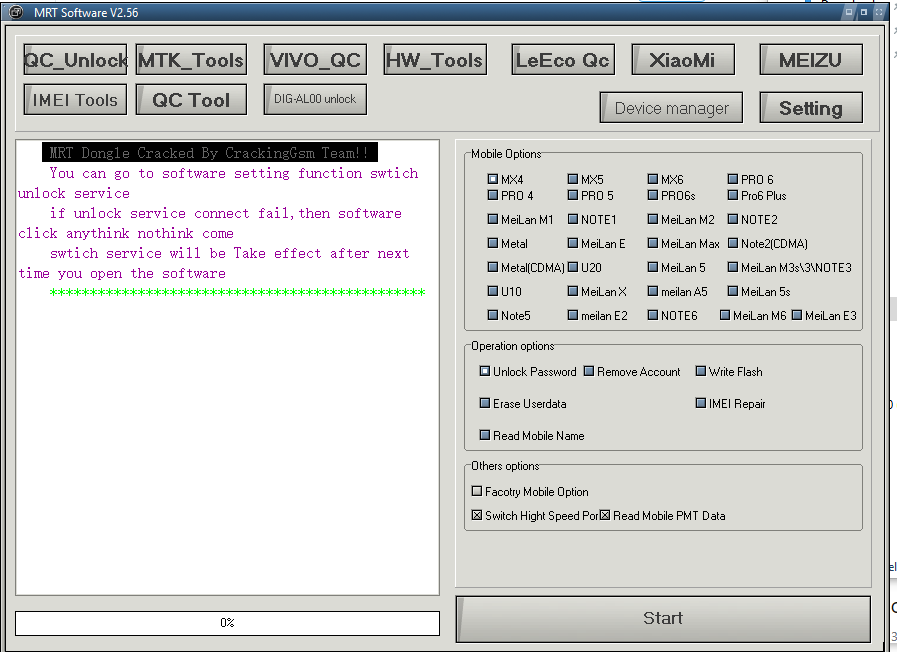Open the QC Tool button
Viewport: 897px width, 652px height.
191,100
